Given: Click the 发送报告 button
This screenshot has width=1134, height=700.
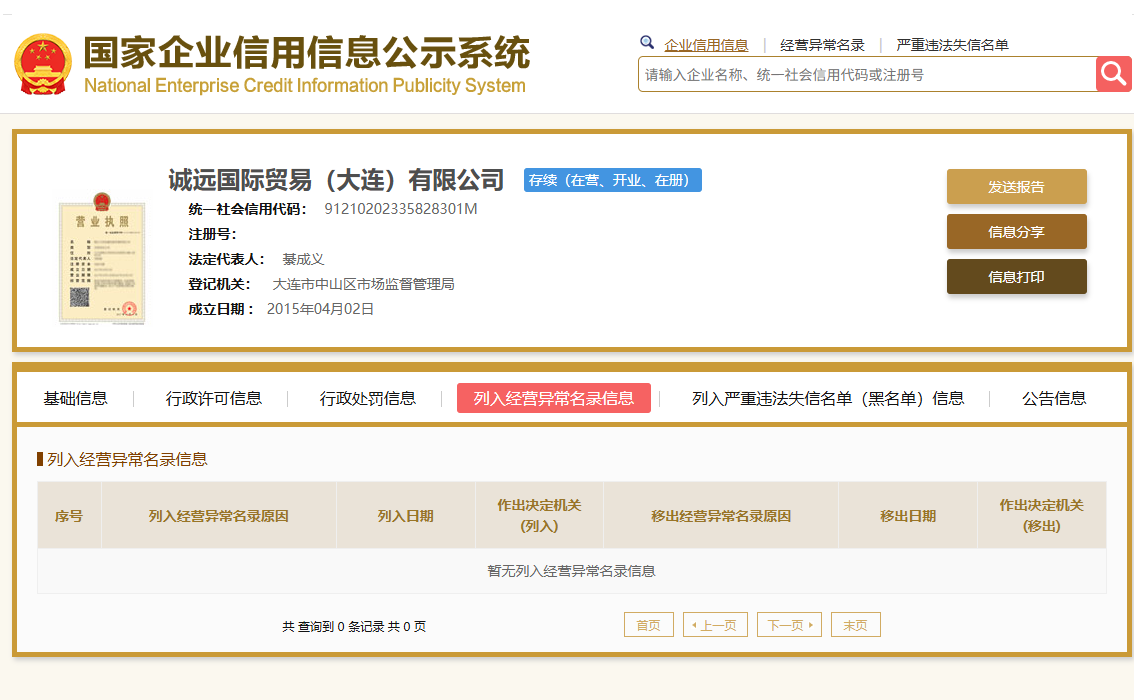Looking at the screenshot, I should click(x=1016, y=187).
